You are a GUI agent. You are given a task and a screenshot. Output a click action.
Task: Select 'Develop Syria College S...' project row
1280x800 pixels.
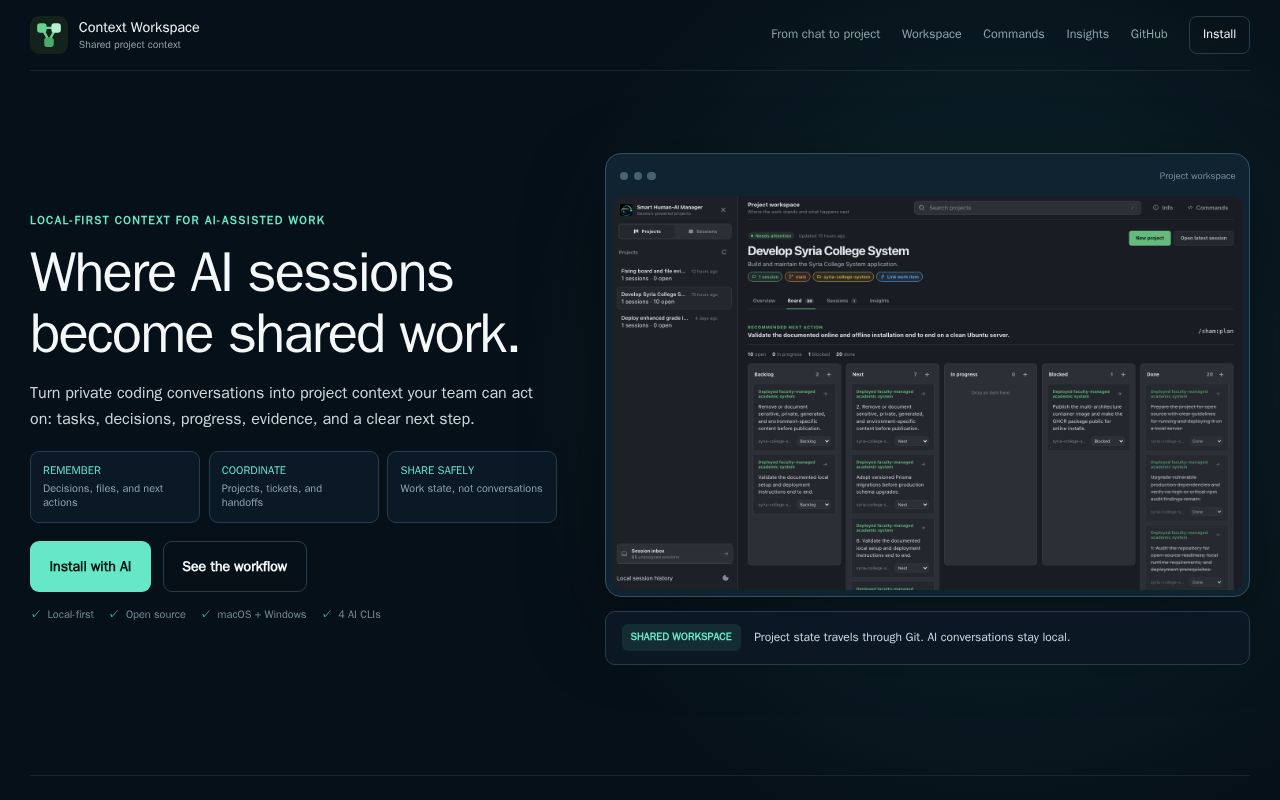tap(674, 298)
